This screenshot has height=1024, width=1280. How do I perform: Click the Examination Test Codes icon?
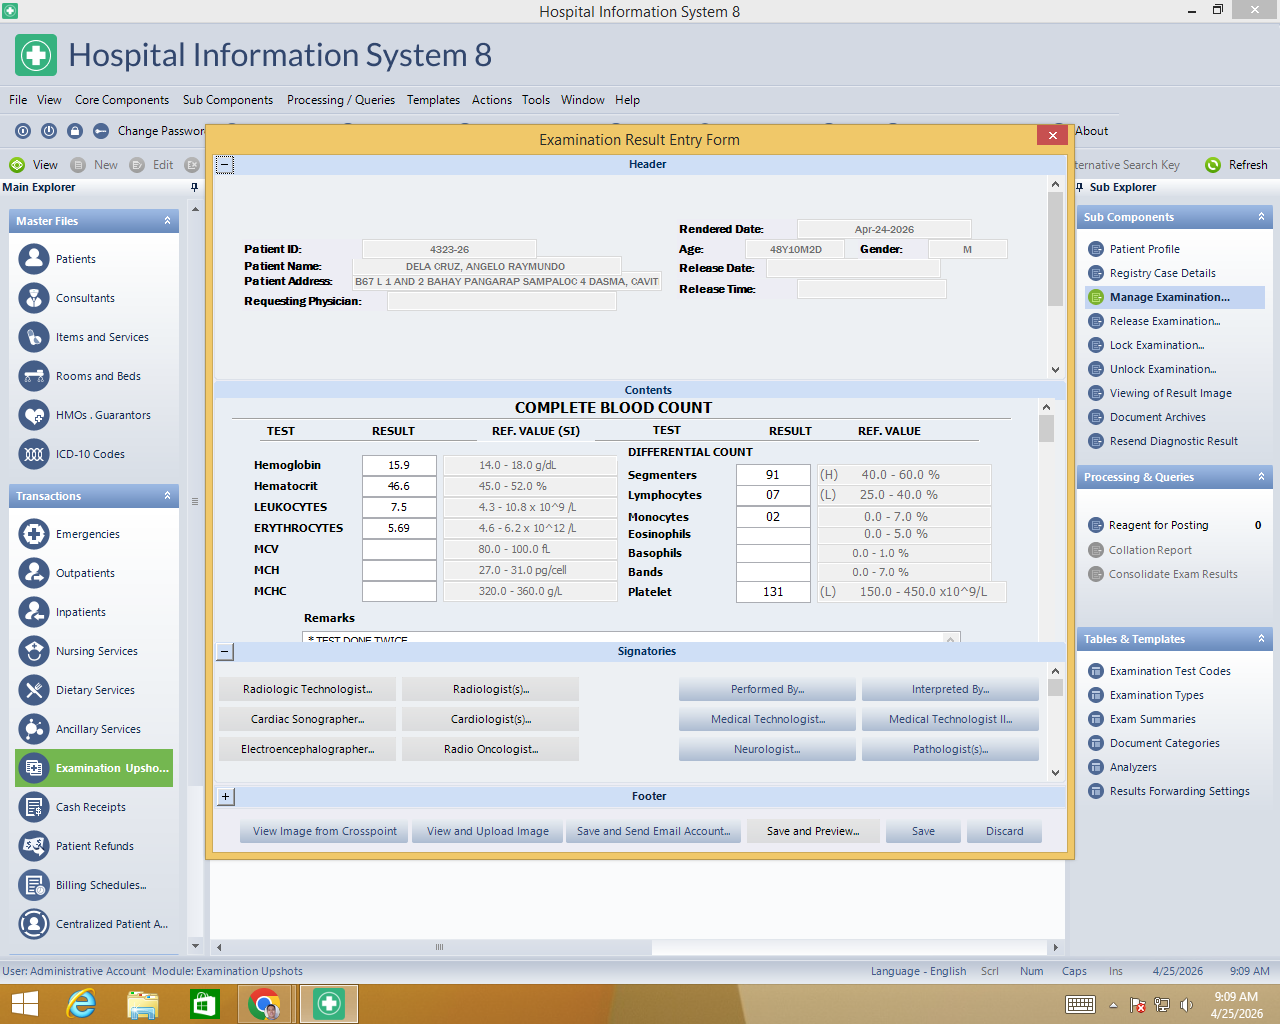pos(1096,671)
